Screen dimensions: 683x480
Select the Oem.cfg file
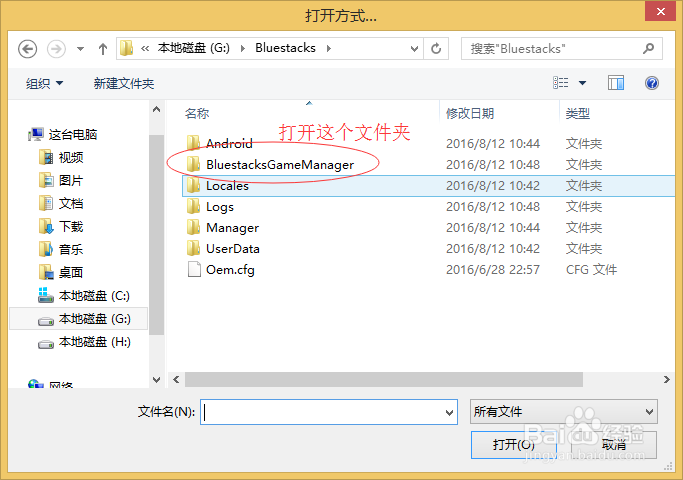click(x=230, y=270)
